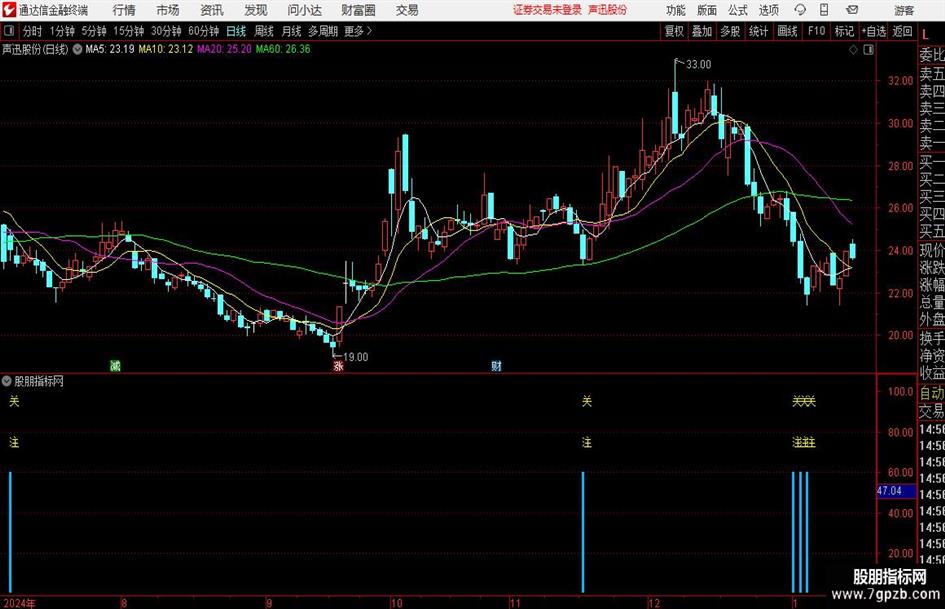945x609 pixels.
Task: Click the 标记 mark button
Action: coord(844,31)
